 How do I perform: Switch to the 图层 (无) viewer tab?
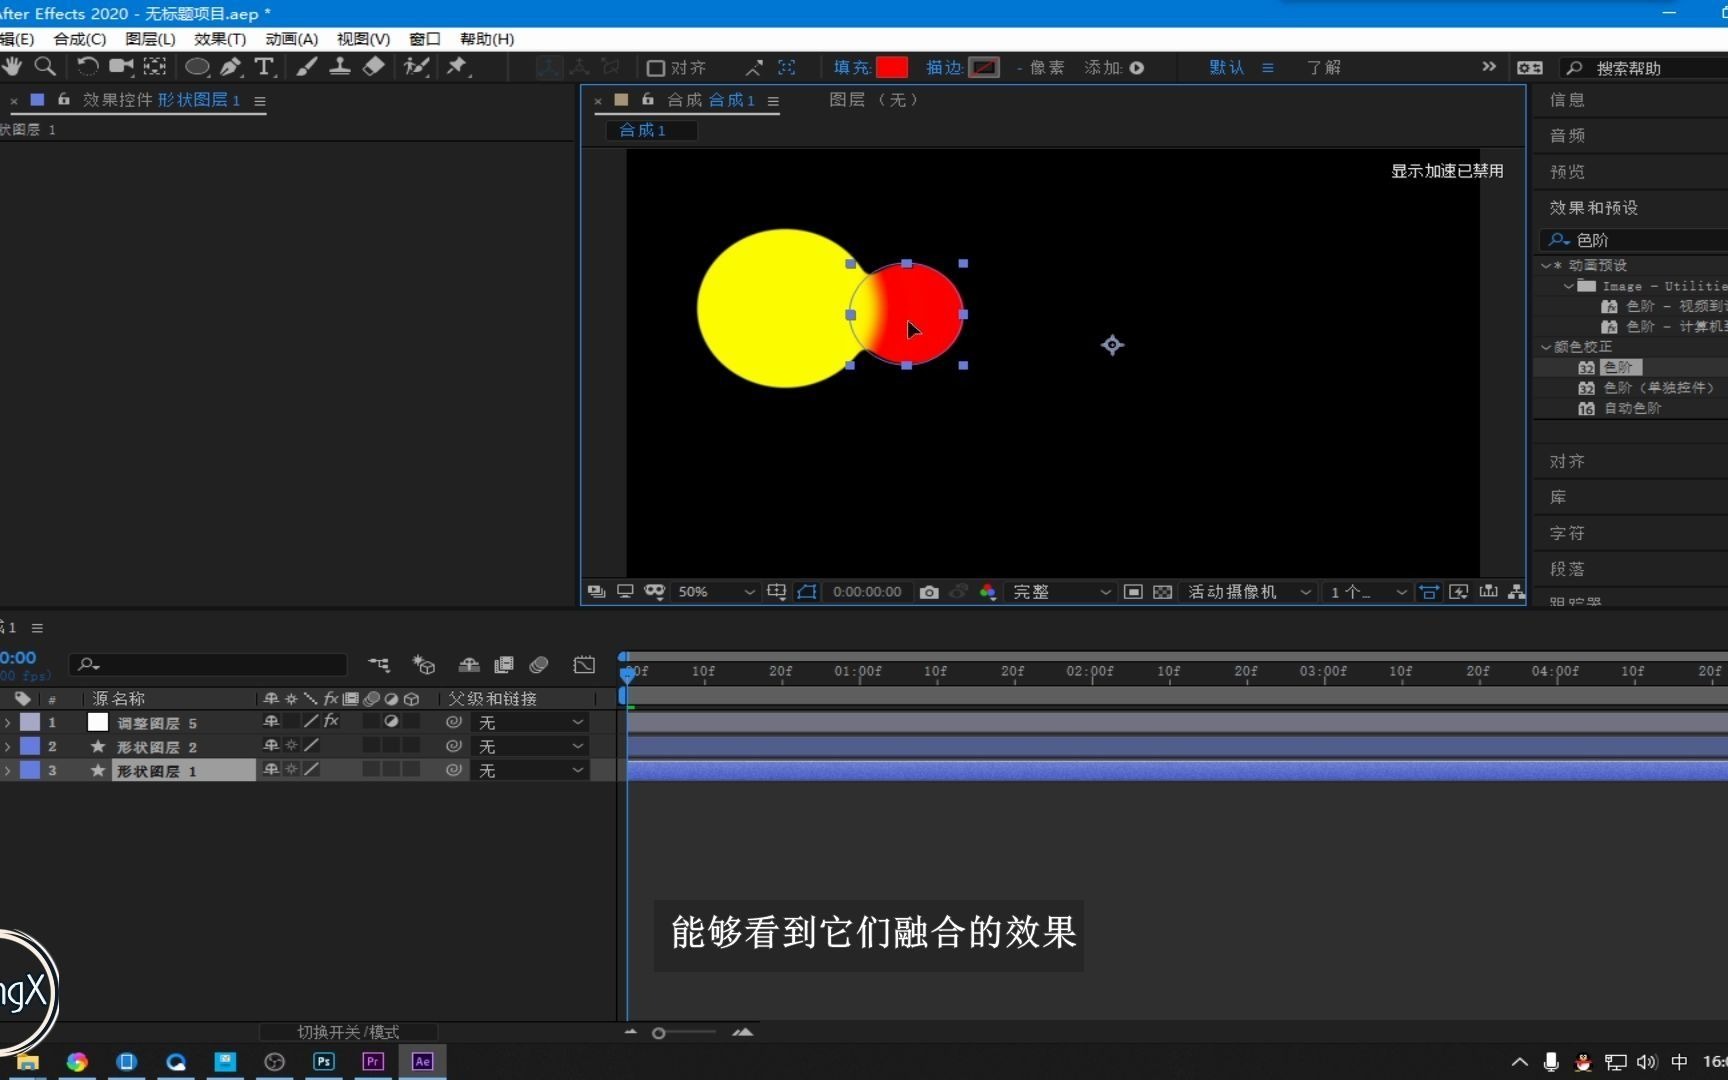[873, 100]
